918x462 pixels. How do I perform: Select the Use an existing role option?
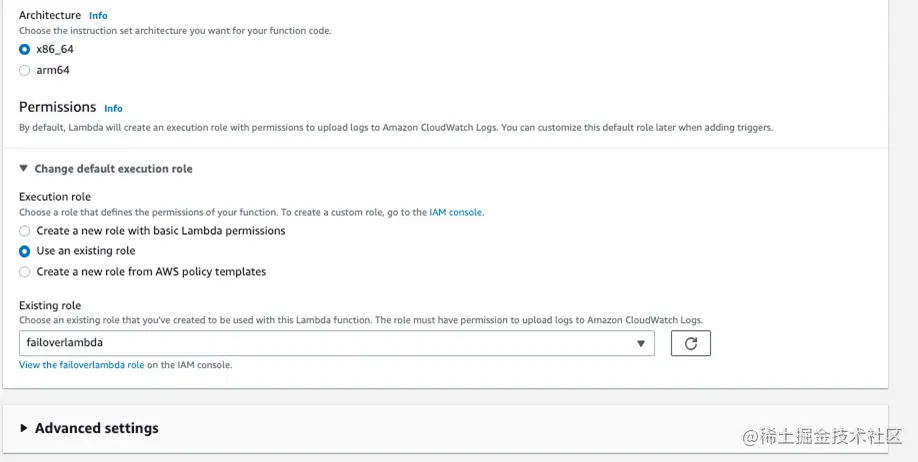pyautogui.click(x=25, y=251)
